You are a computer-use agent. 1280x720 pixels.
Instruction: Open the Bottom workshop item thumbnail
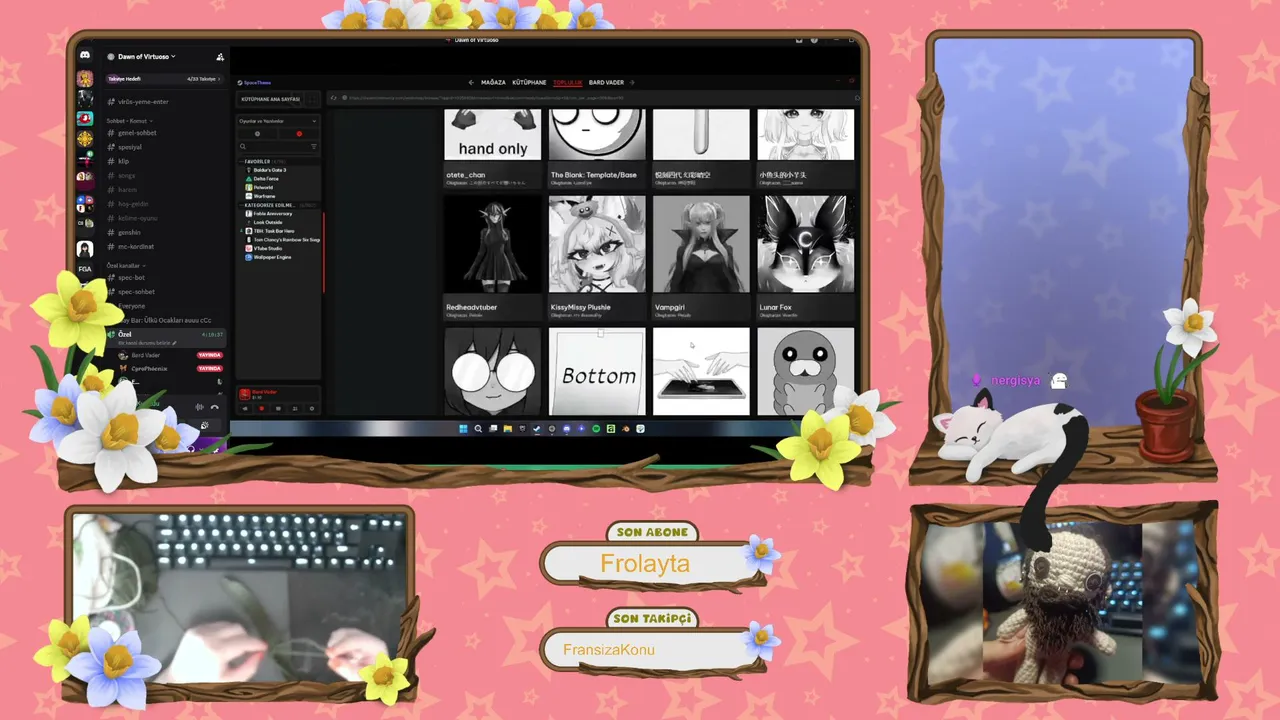pos(597,372)
